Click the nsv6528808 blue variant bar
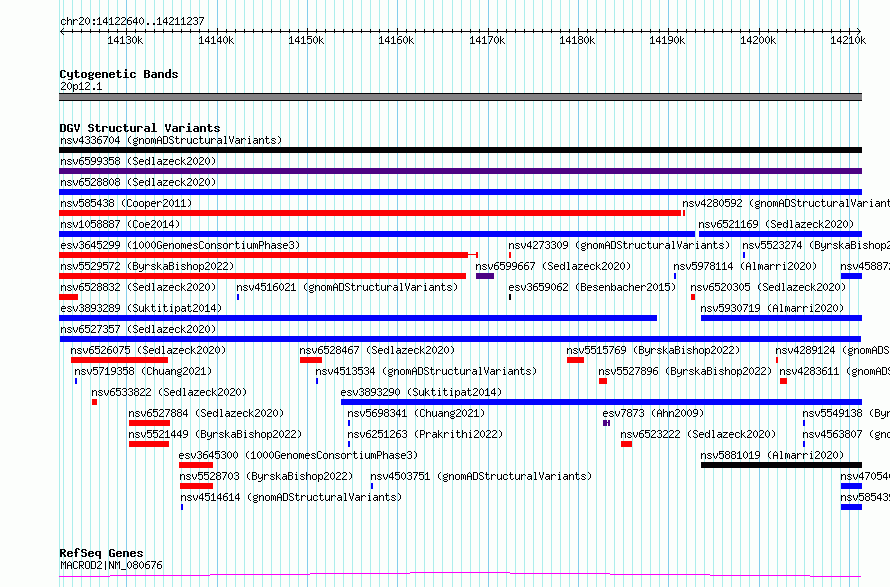This screenshot has height=587, width=890. pos(460,192)
